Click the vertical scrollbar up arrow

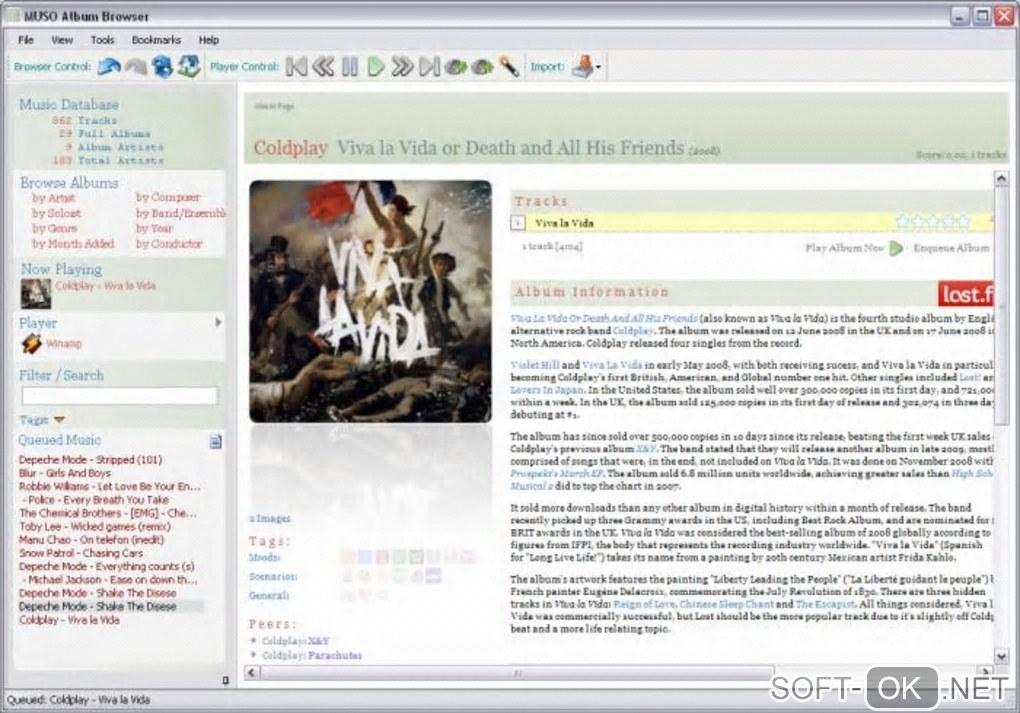(1001, 178)
